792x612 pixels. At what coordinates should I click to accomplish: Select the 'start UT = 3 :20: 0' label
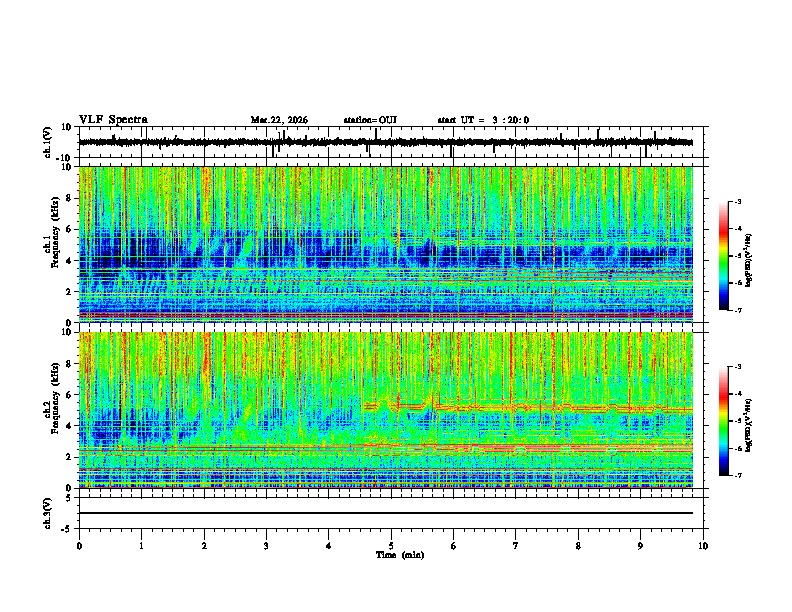[x=483, y=120]
